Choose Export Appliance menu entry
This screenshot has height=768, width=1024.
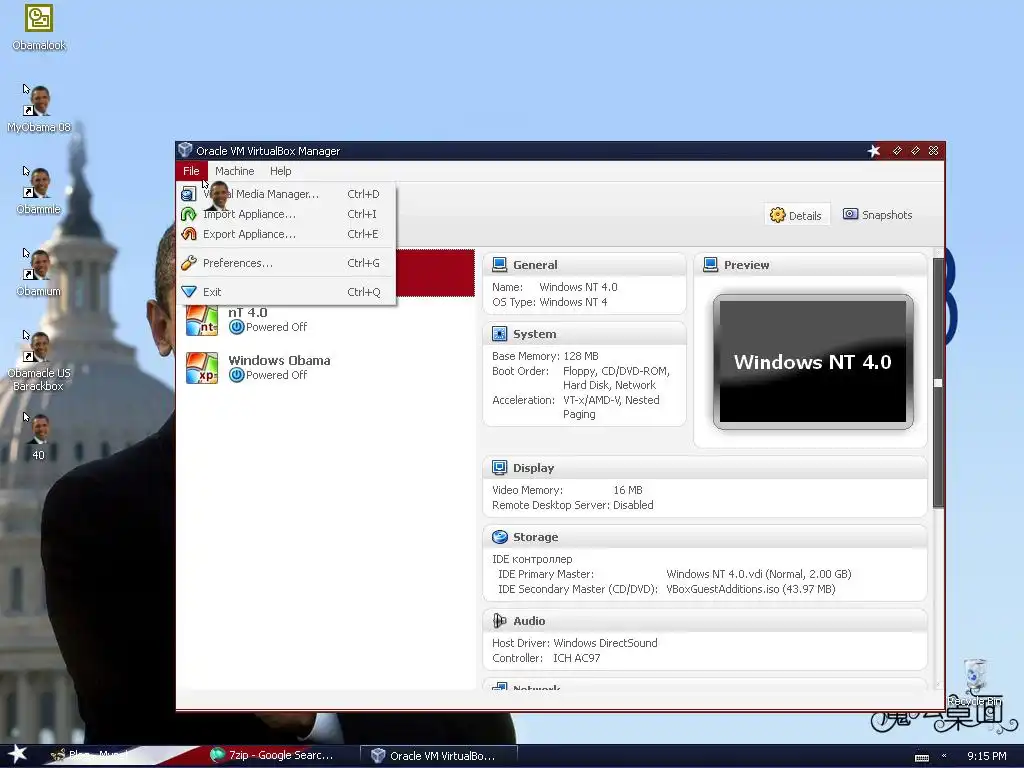coord(286,234)
